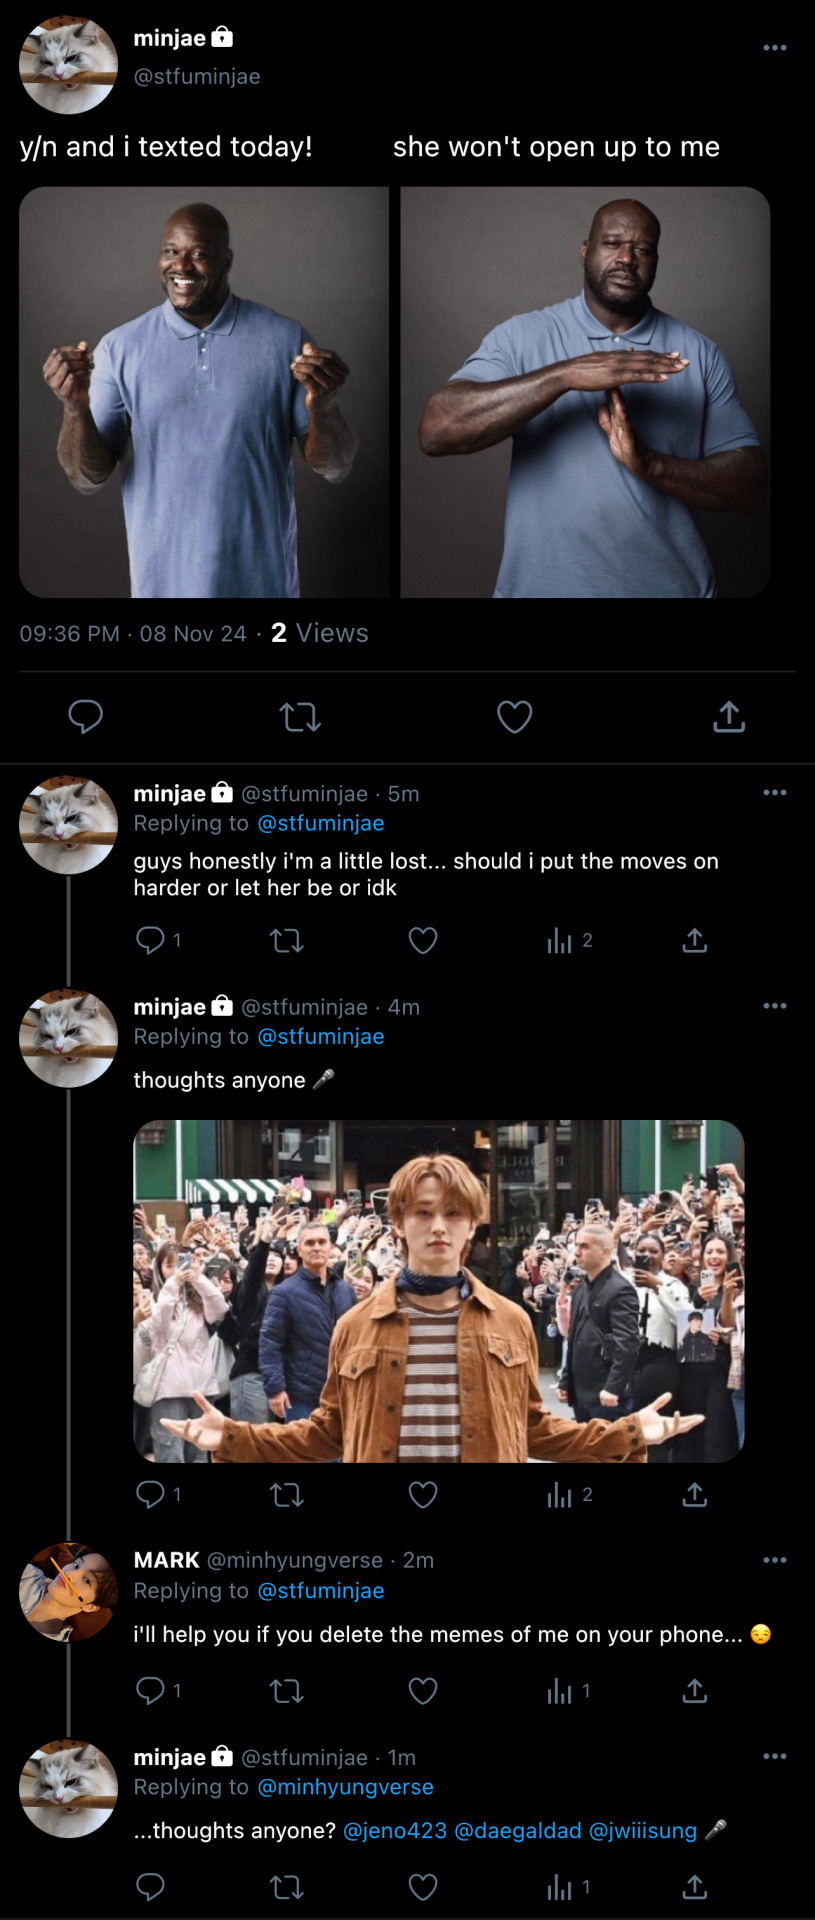The height and width of the screenshot is (1920, 815).
Task: Retweet the main tweet about y/n
Action: tap(300, 716)
